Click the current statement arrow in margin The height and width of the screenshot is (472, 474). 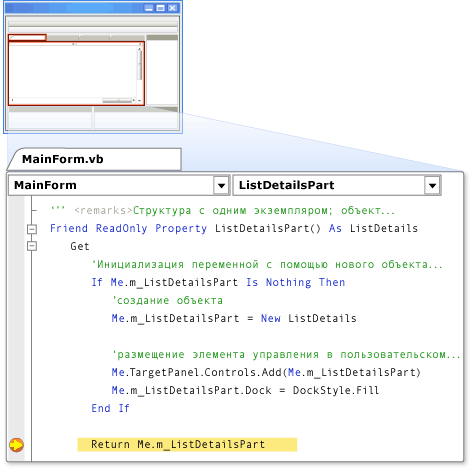[16, 445]
